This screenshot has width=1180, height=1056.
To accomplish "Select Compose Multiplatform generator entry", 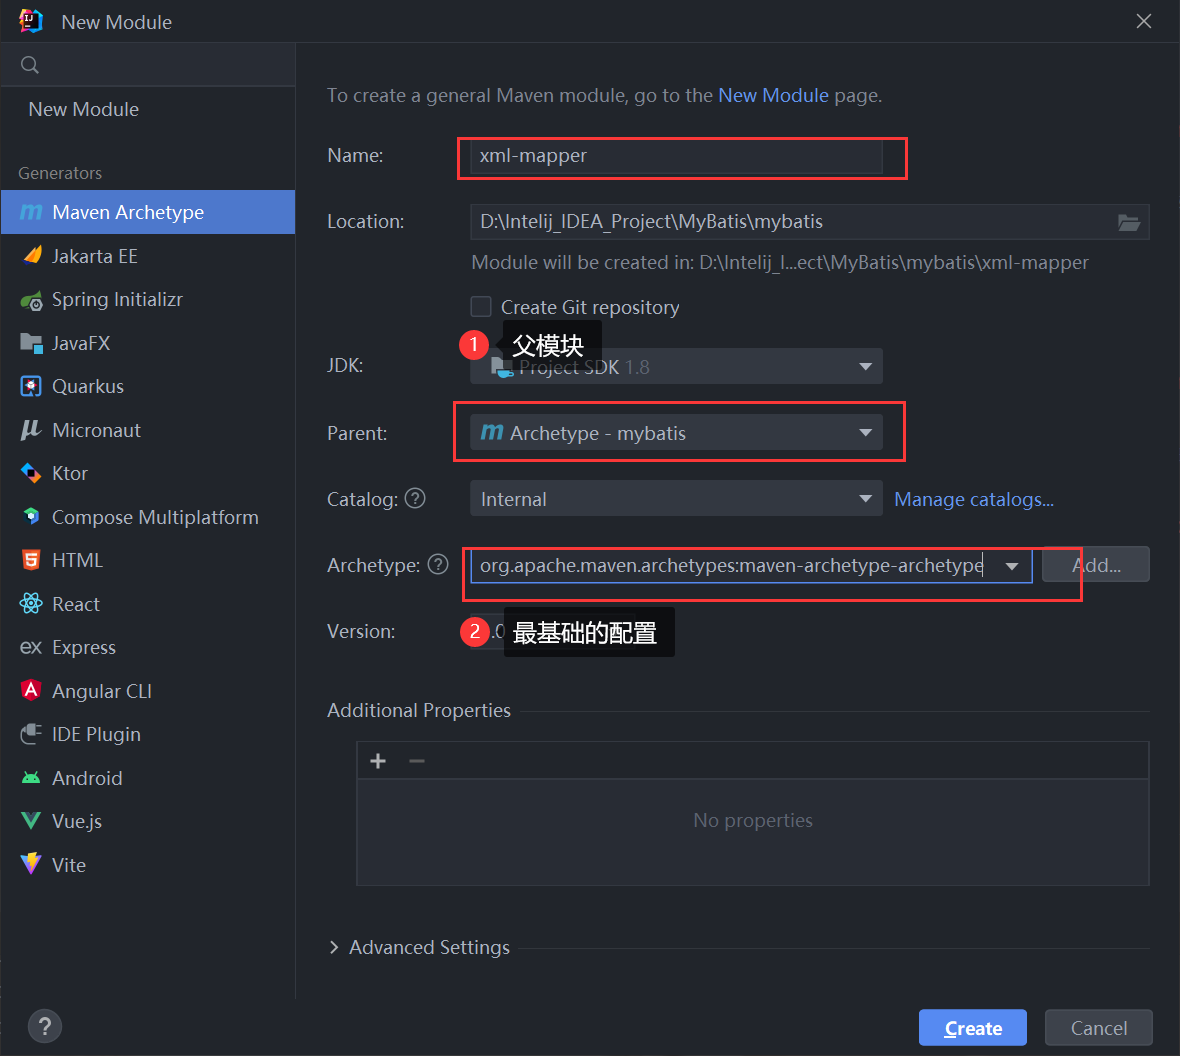I will point(148,517).
